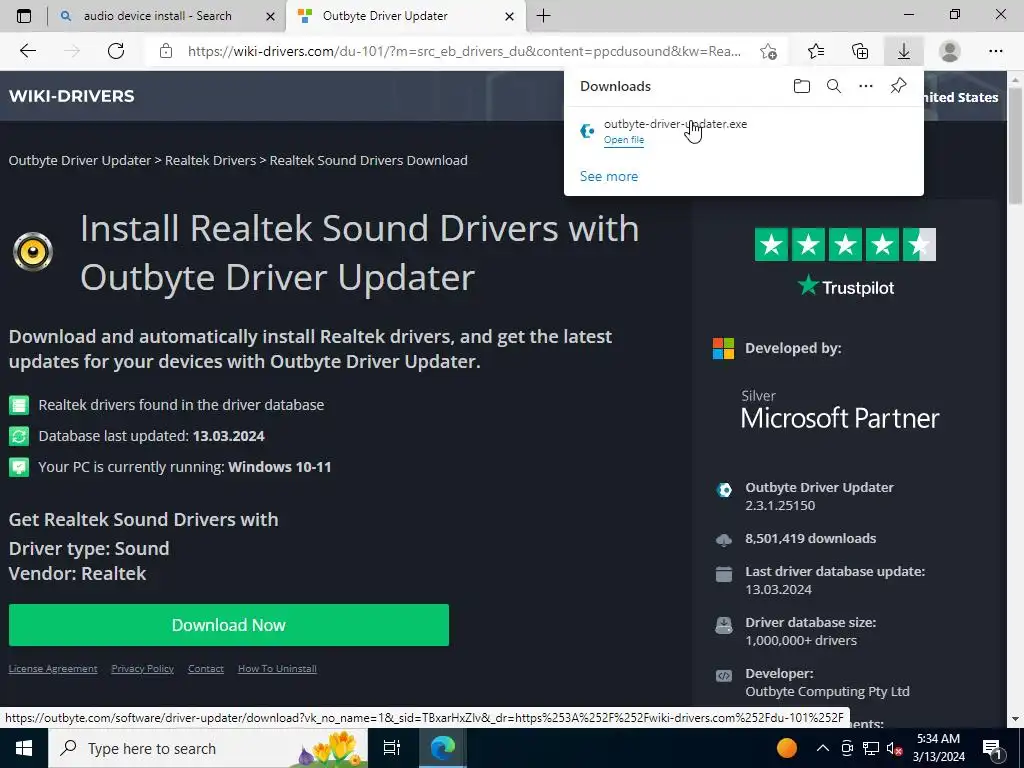Click page vertical scrollbar up arrow
The height and width of the screenshot is (768, 1024).
click(1016, 78)
